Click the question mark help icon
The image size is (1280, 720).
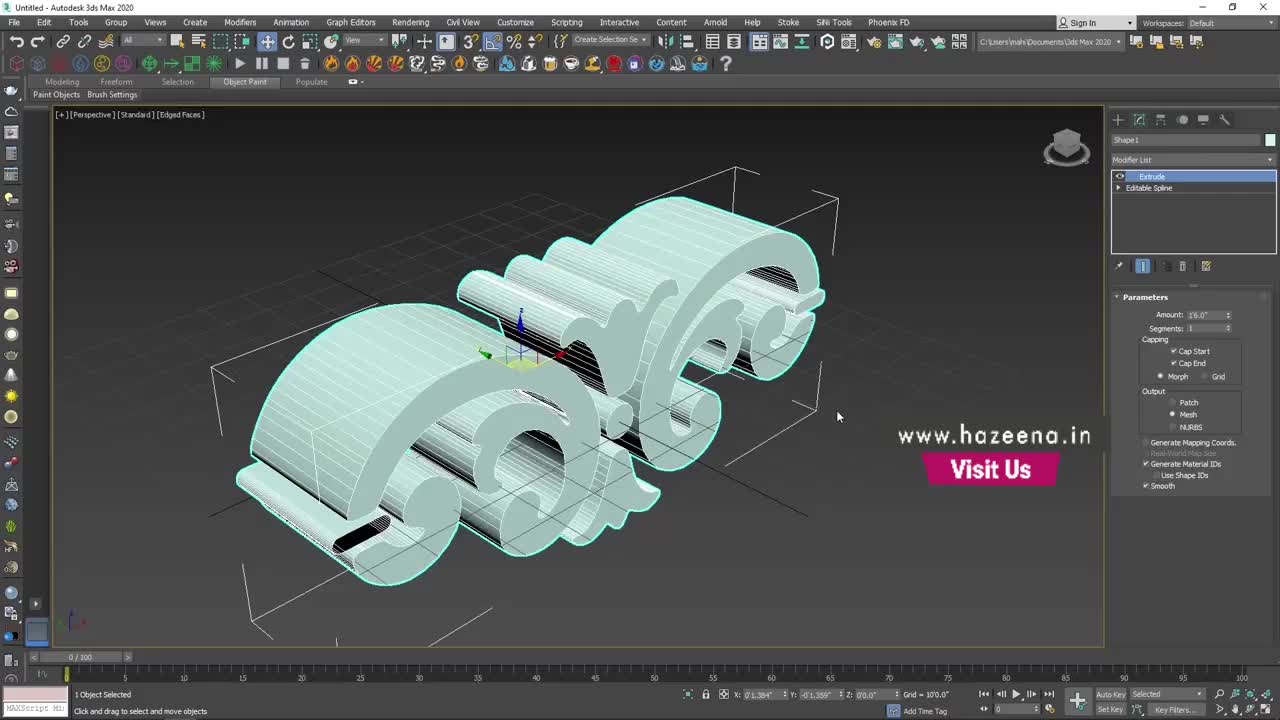tap(726, 63)
